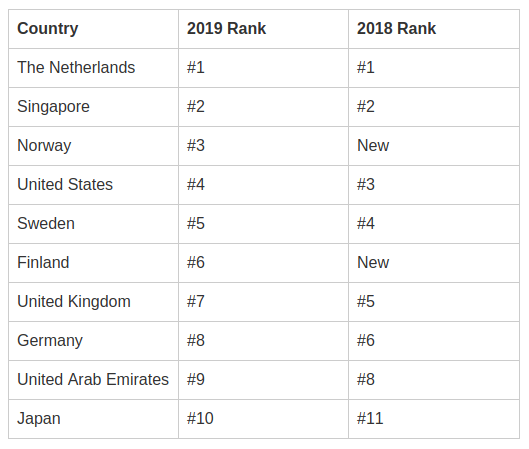Click United Kingdom's #7 rank cell
The image size is (529, 449).
pos(263,302)
